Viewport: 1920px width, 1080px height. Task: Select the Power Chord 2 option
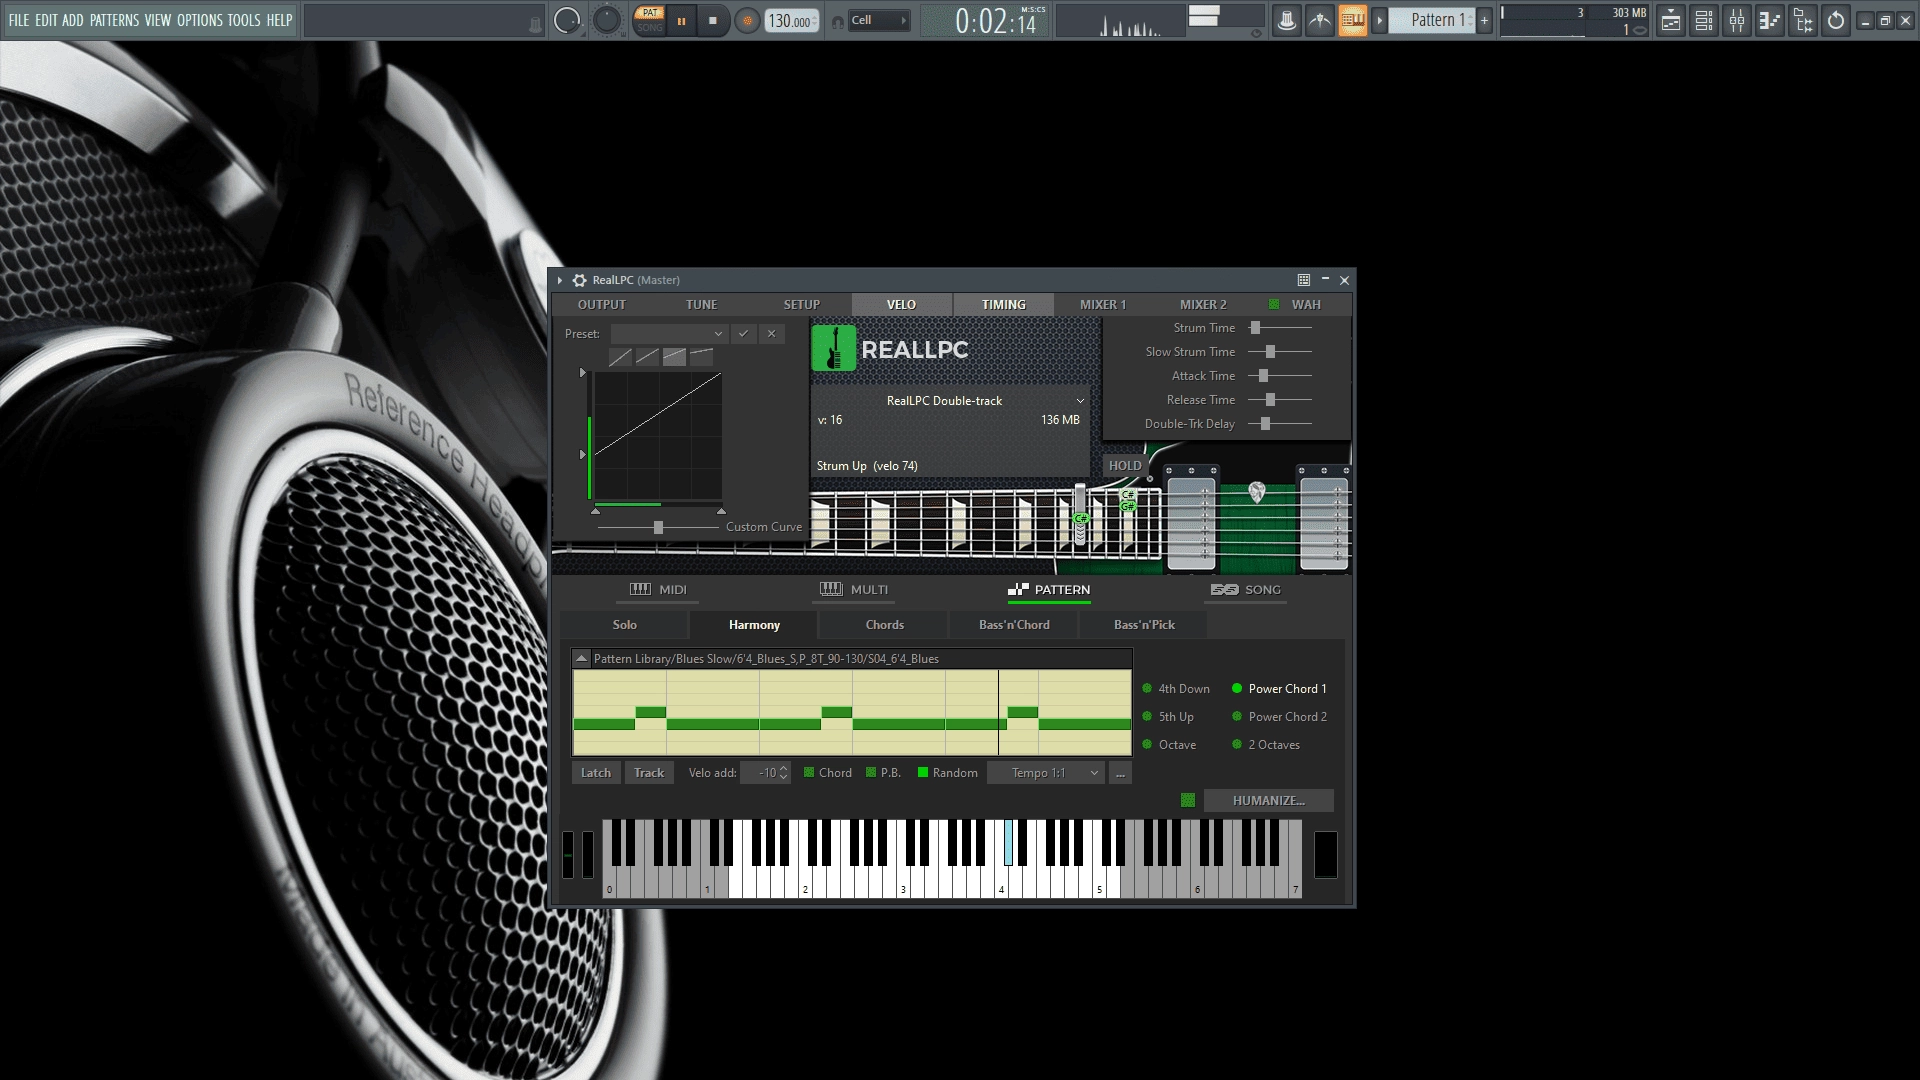(1279, 717)
